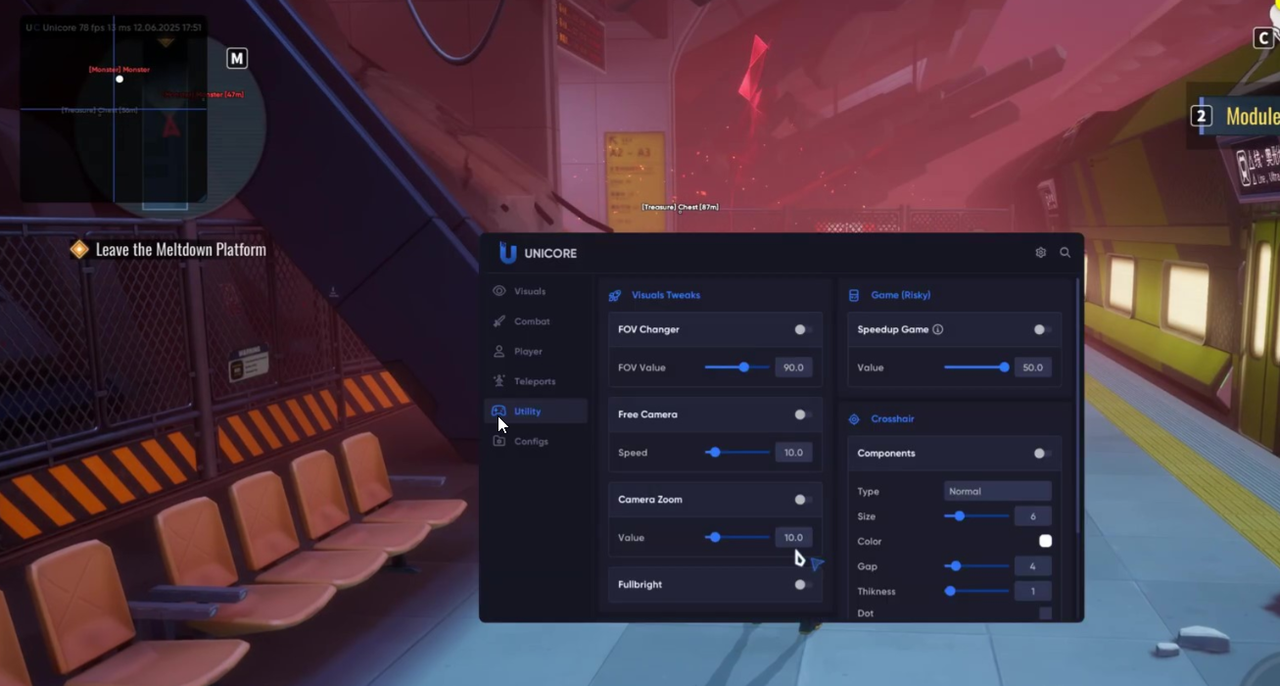Toggle the Speedup Game switch
The image size is (1280, 686).
(1042, 329)
